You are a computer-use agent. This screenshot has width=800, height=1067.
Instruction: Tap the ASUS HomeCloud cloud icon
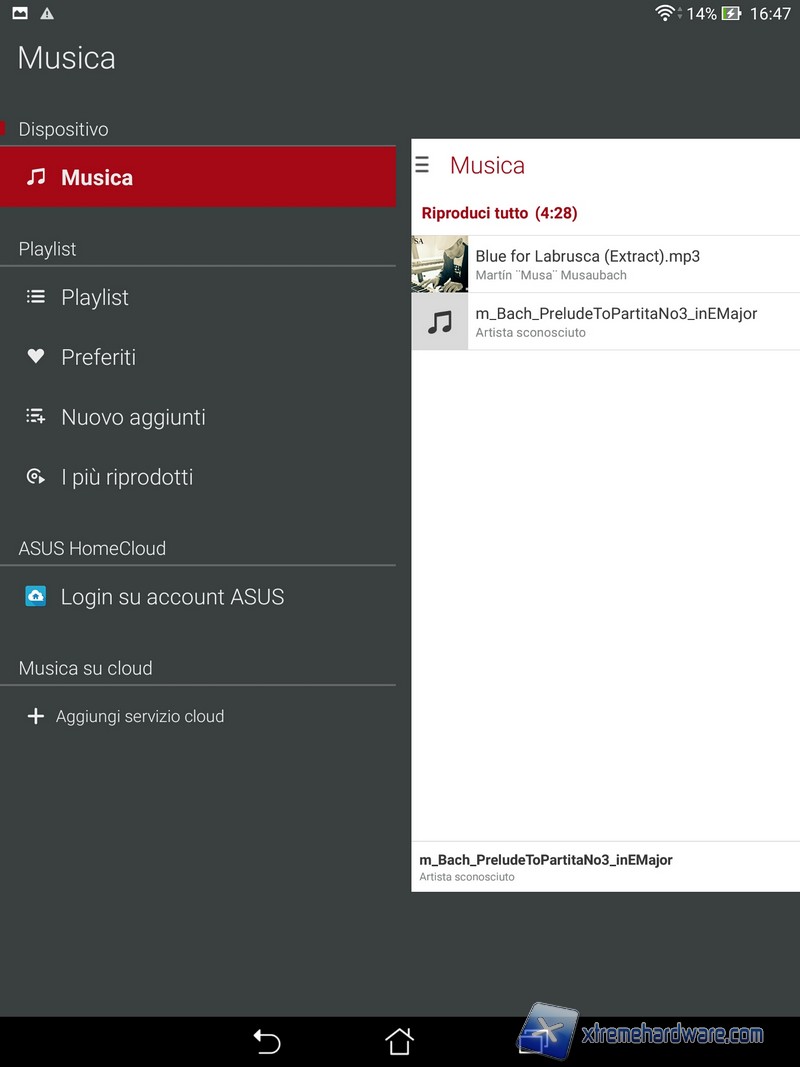(x=36, y=597)
